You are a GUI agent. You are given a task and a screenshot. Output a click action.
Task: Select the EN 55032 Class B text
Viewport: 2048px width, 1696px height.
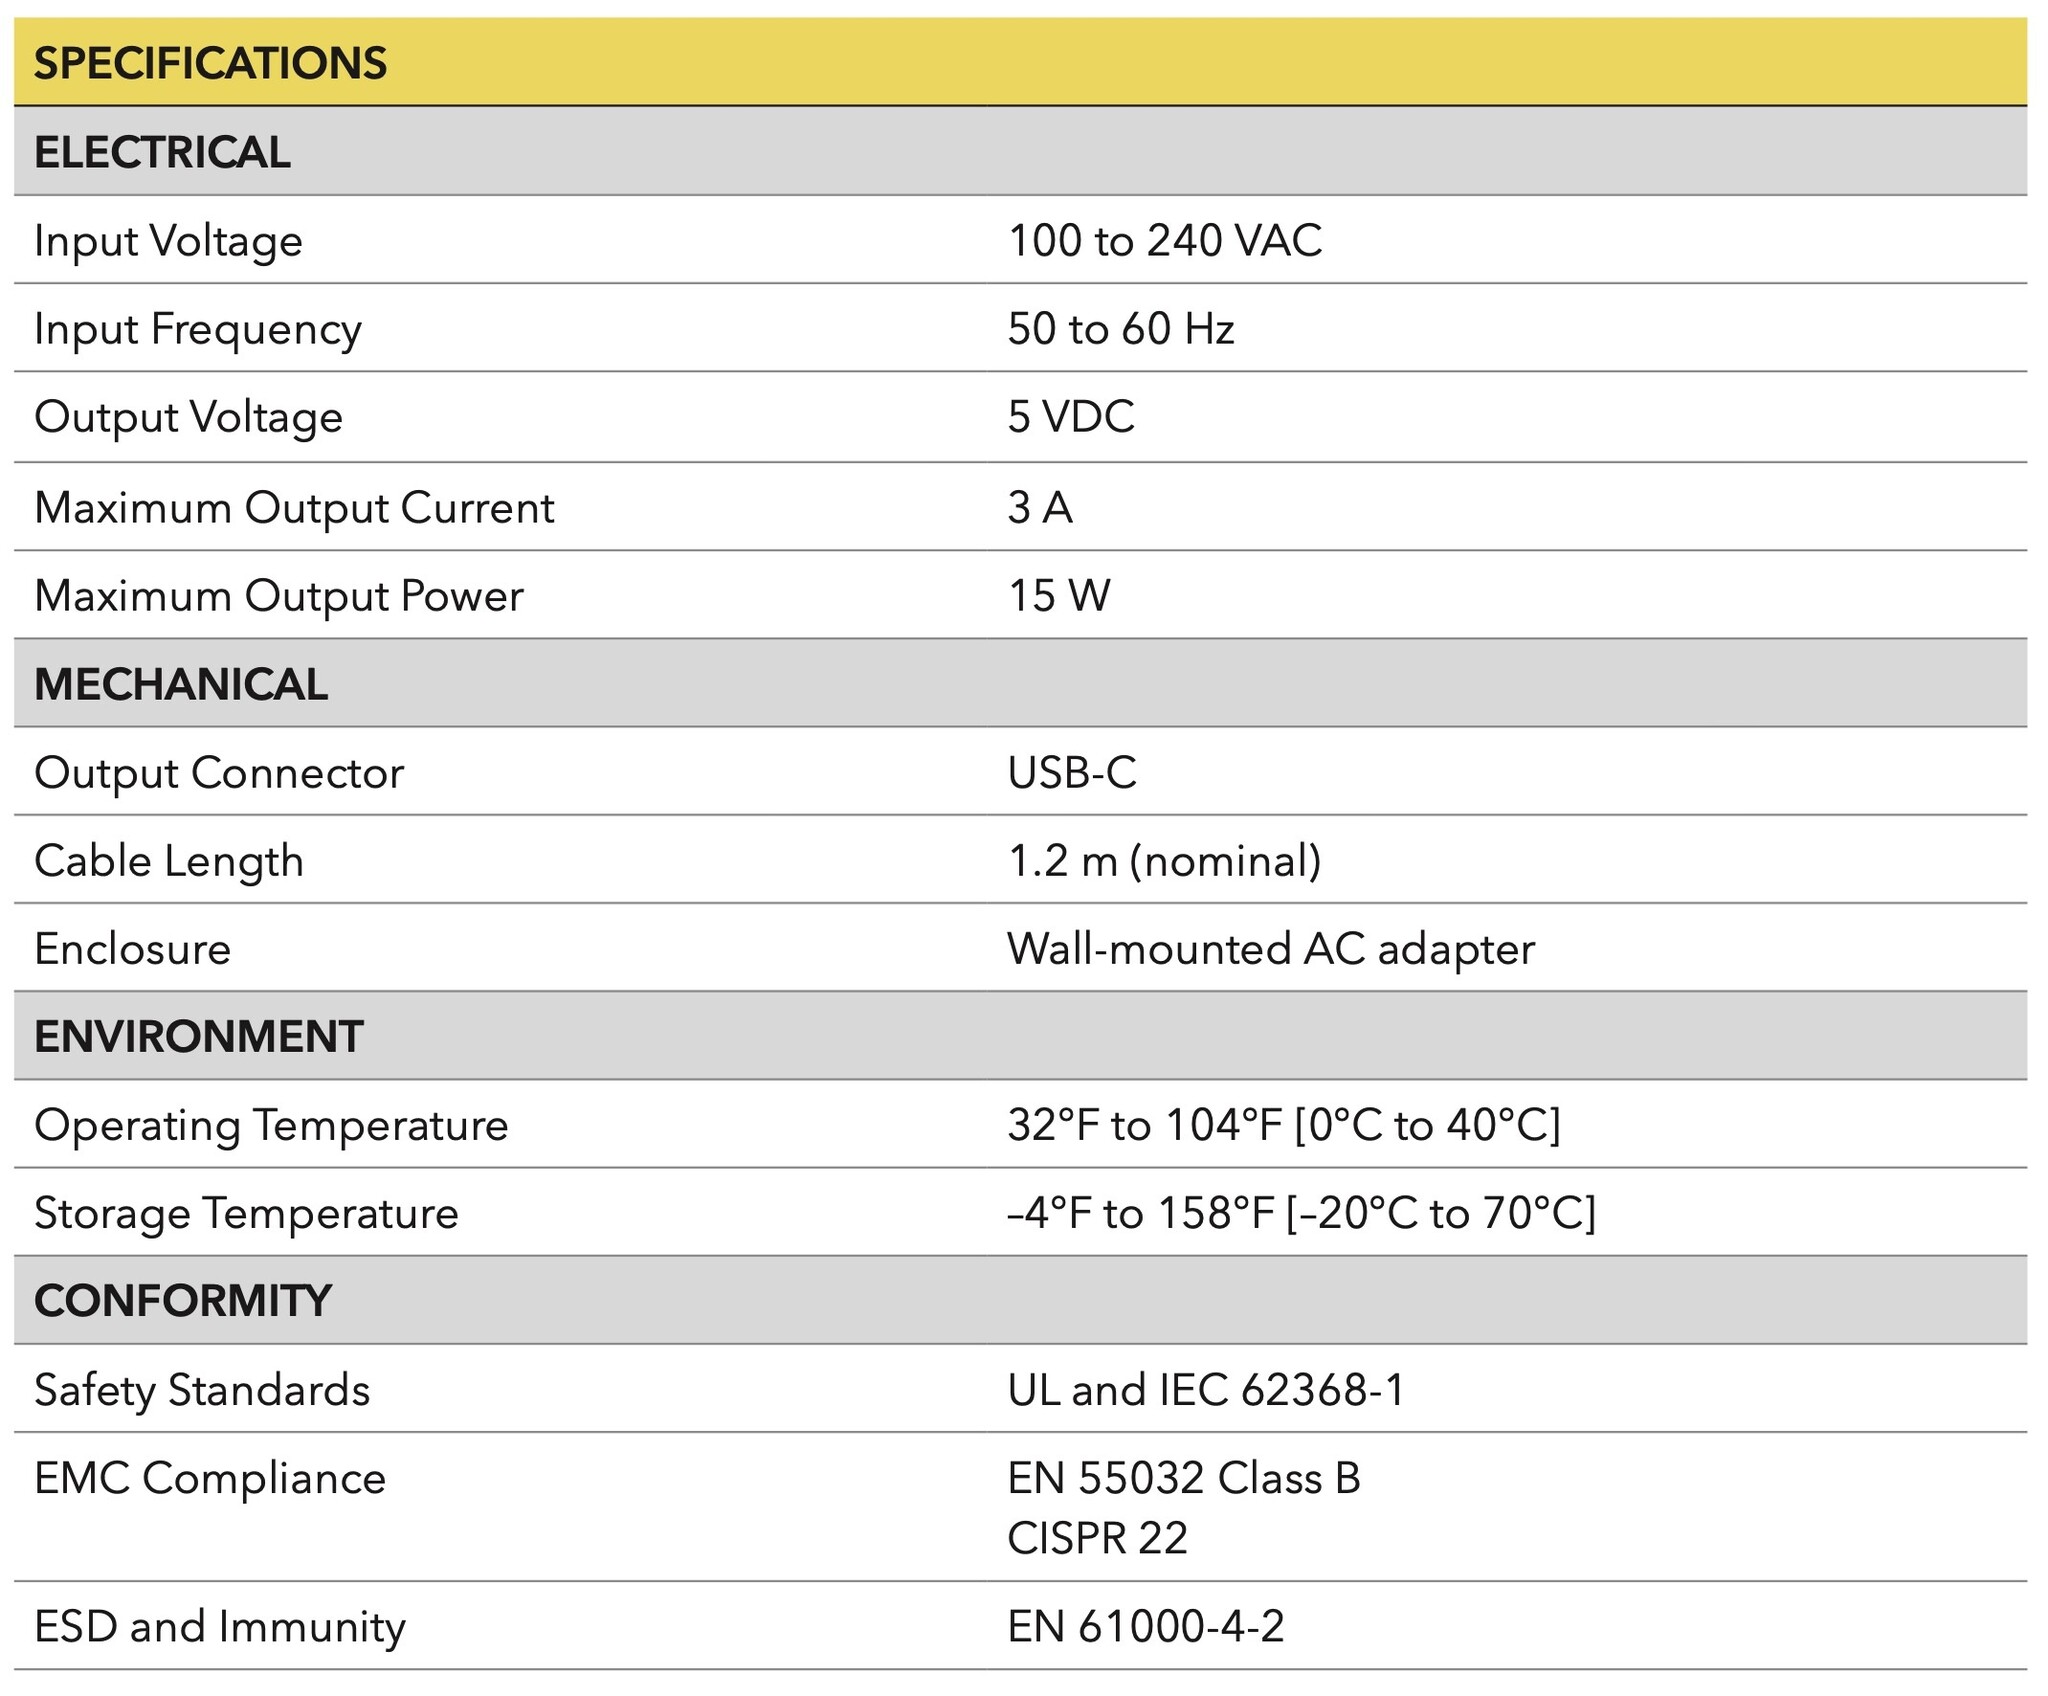point(1183,1478)
